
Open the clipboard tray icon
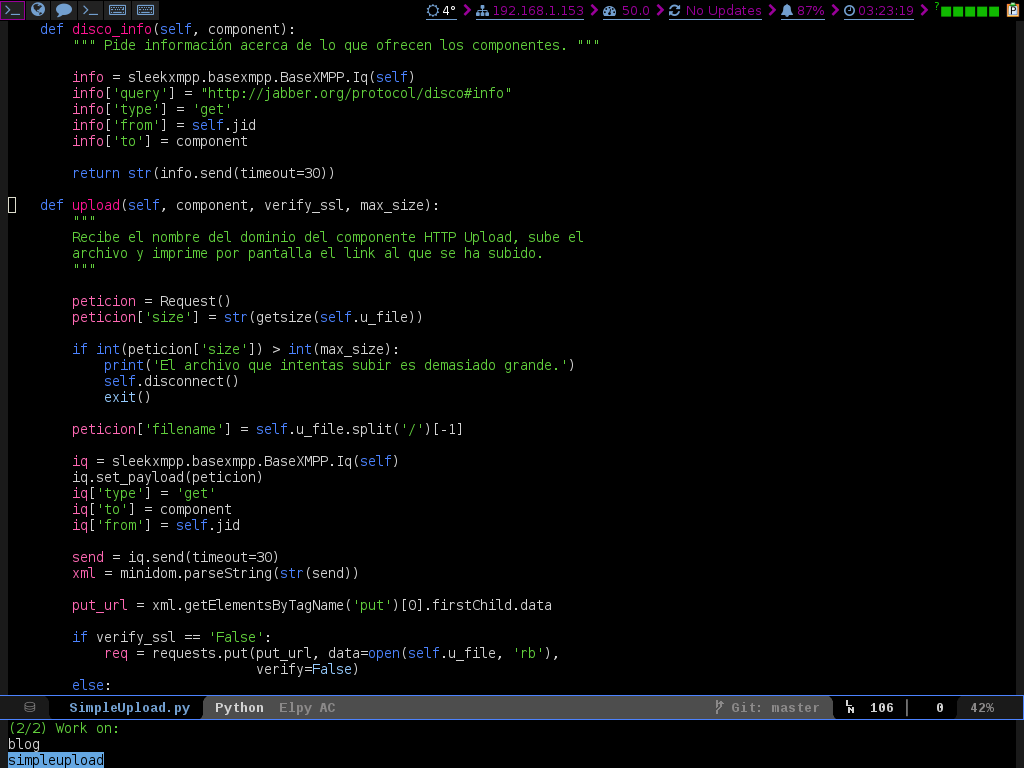(x=1012, y=10)
